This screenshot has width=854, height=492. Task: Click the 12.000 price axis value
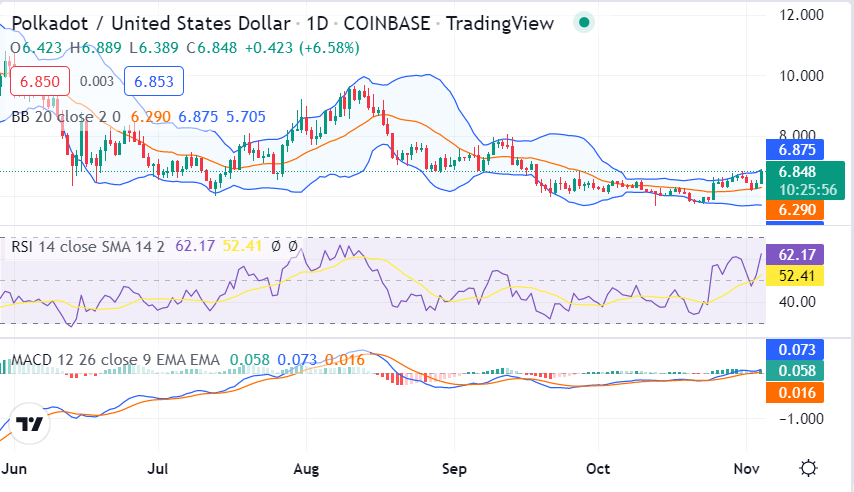click(x=801, y=15)
